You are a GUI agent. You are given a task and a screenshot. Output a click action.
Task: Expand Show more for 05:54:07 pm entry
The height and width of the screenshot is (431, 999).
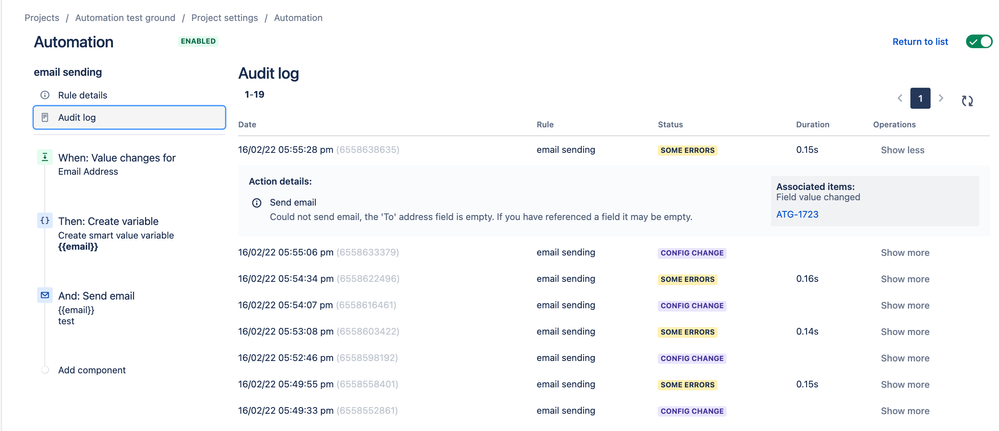(905, 305)
